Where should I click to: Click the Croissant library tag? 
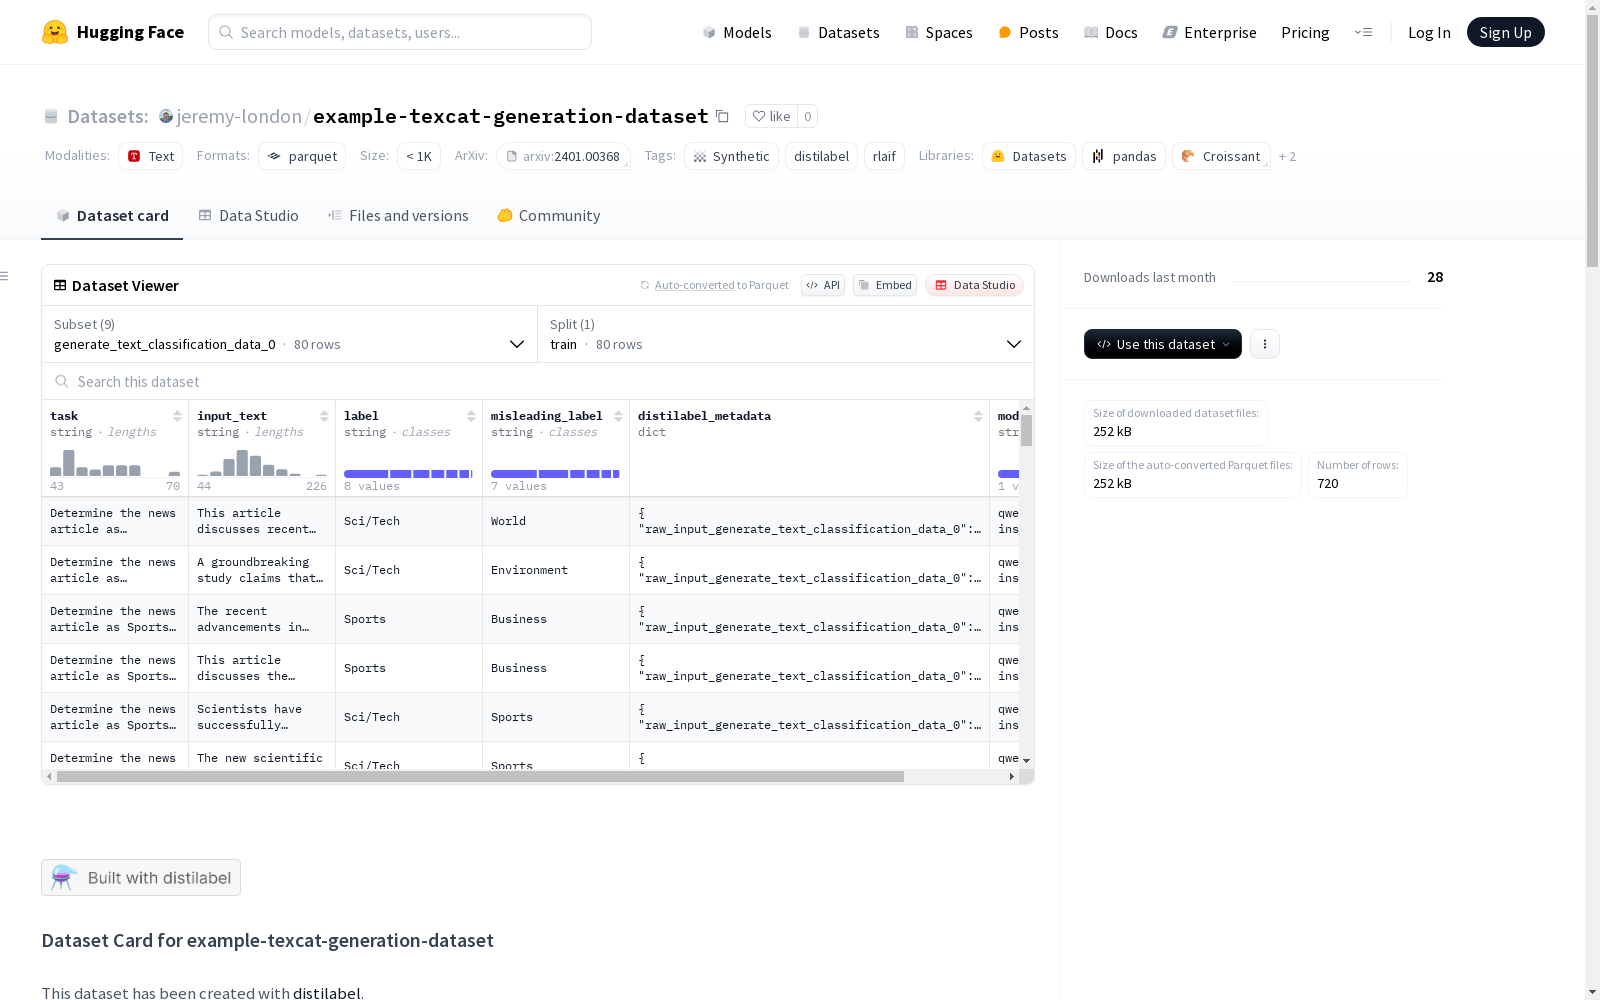[x=1221, y=156]
